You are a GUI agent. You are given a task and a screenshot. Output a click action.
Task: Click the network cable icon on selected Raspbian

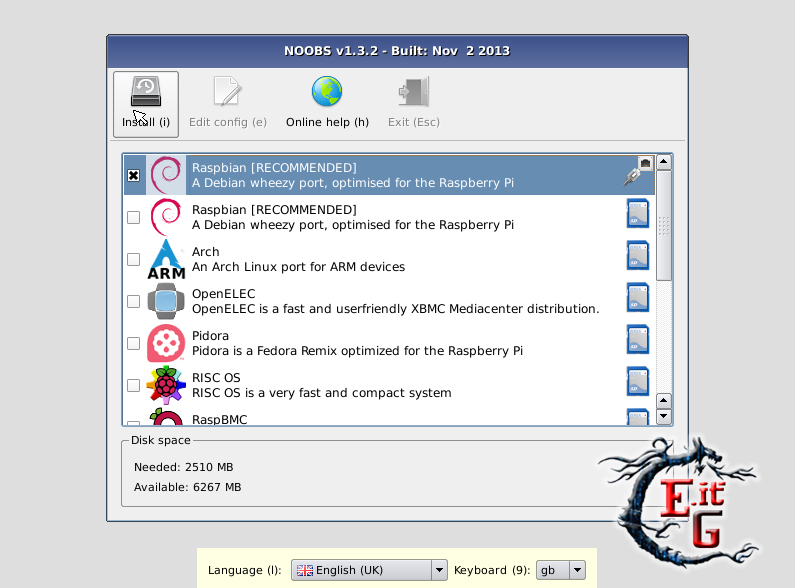pos(638,171)
